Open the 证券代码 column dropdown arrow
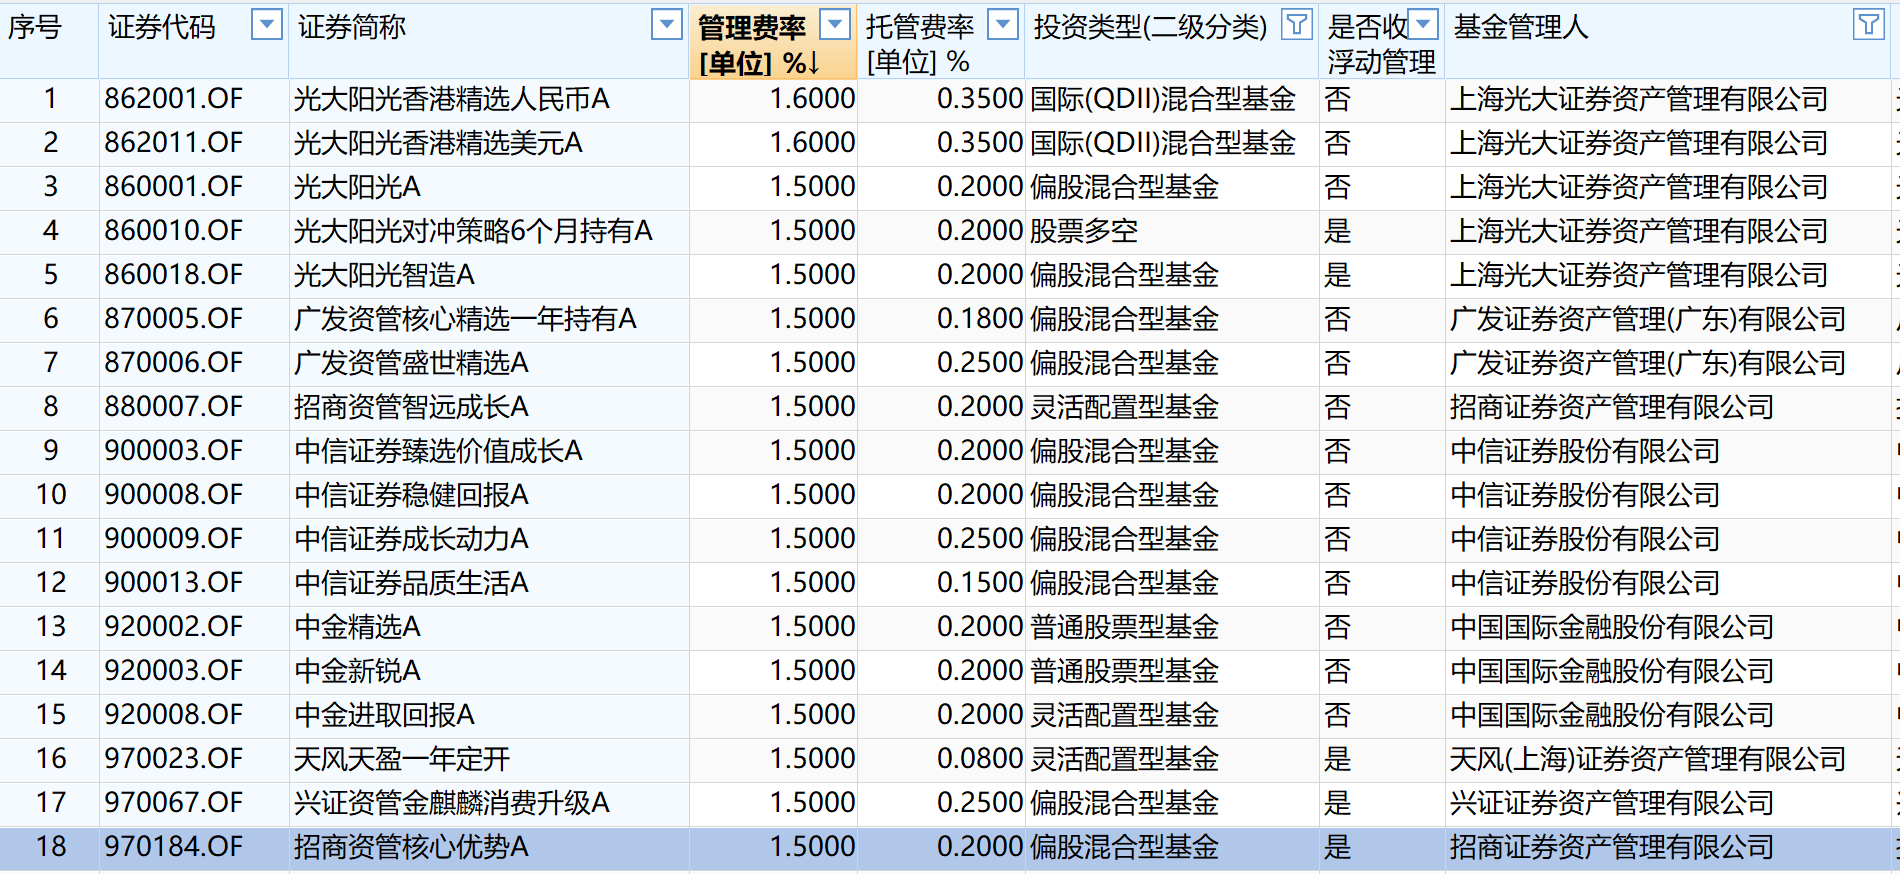1900x874 pixels. coord(266,25)
